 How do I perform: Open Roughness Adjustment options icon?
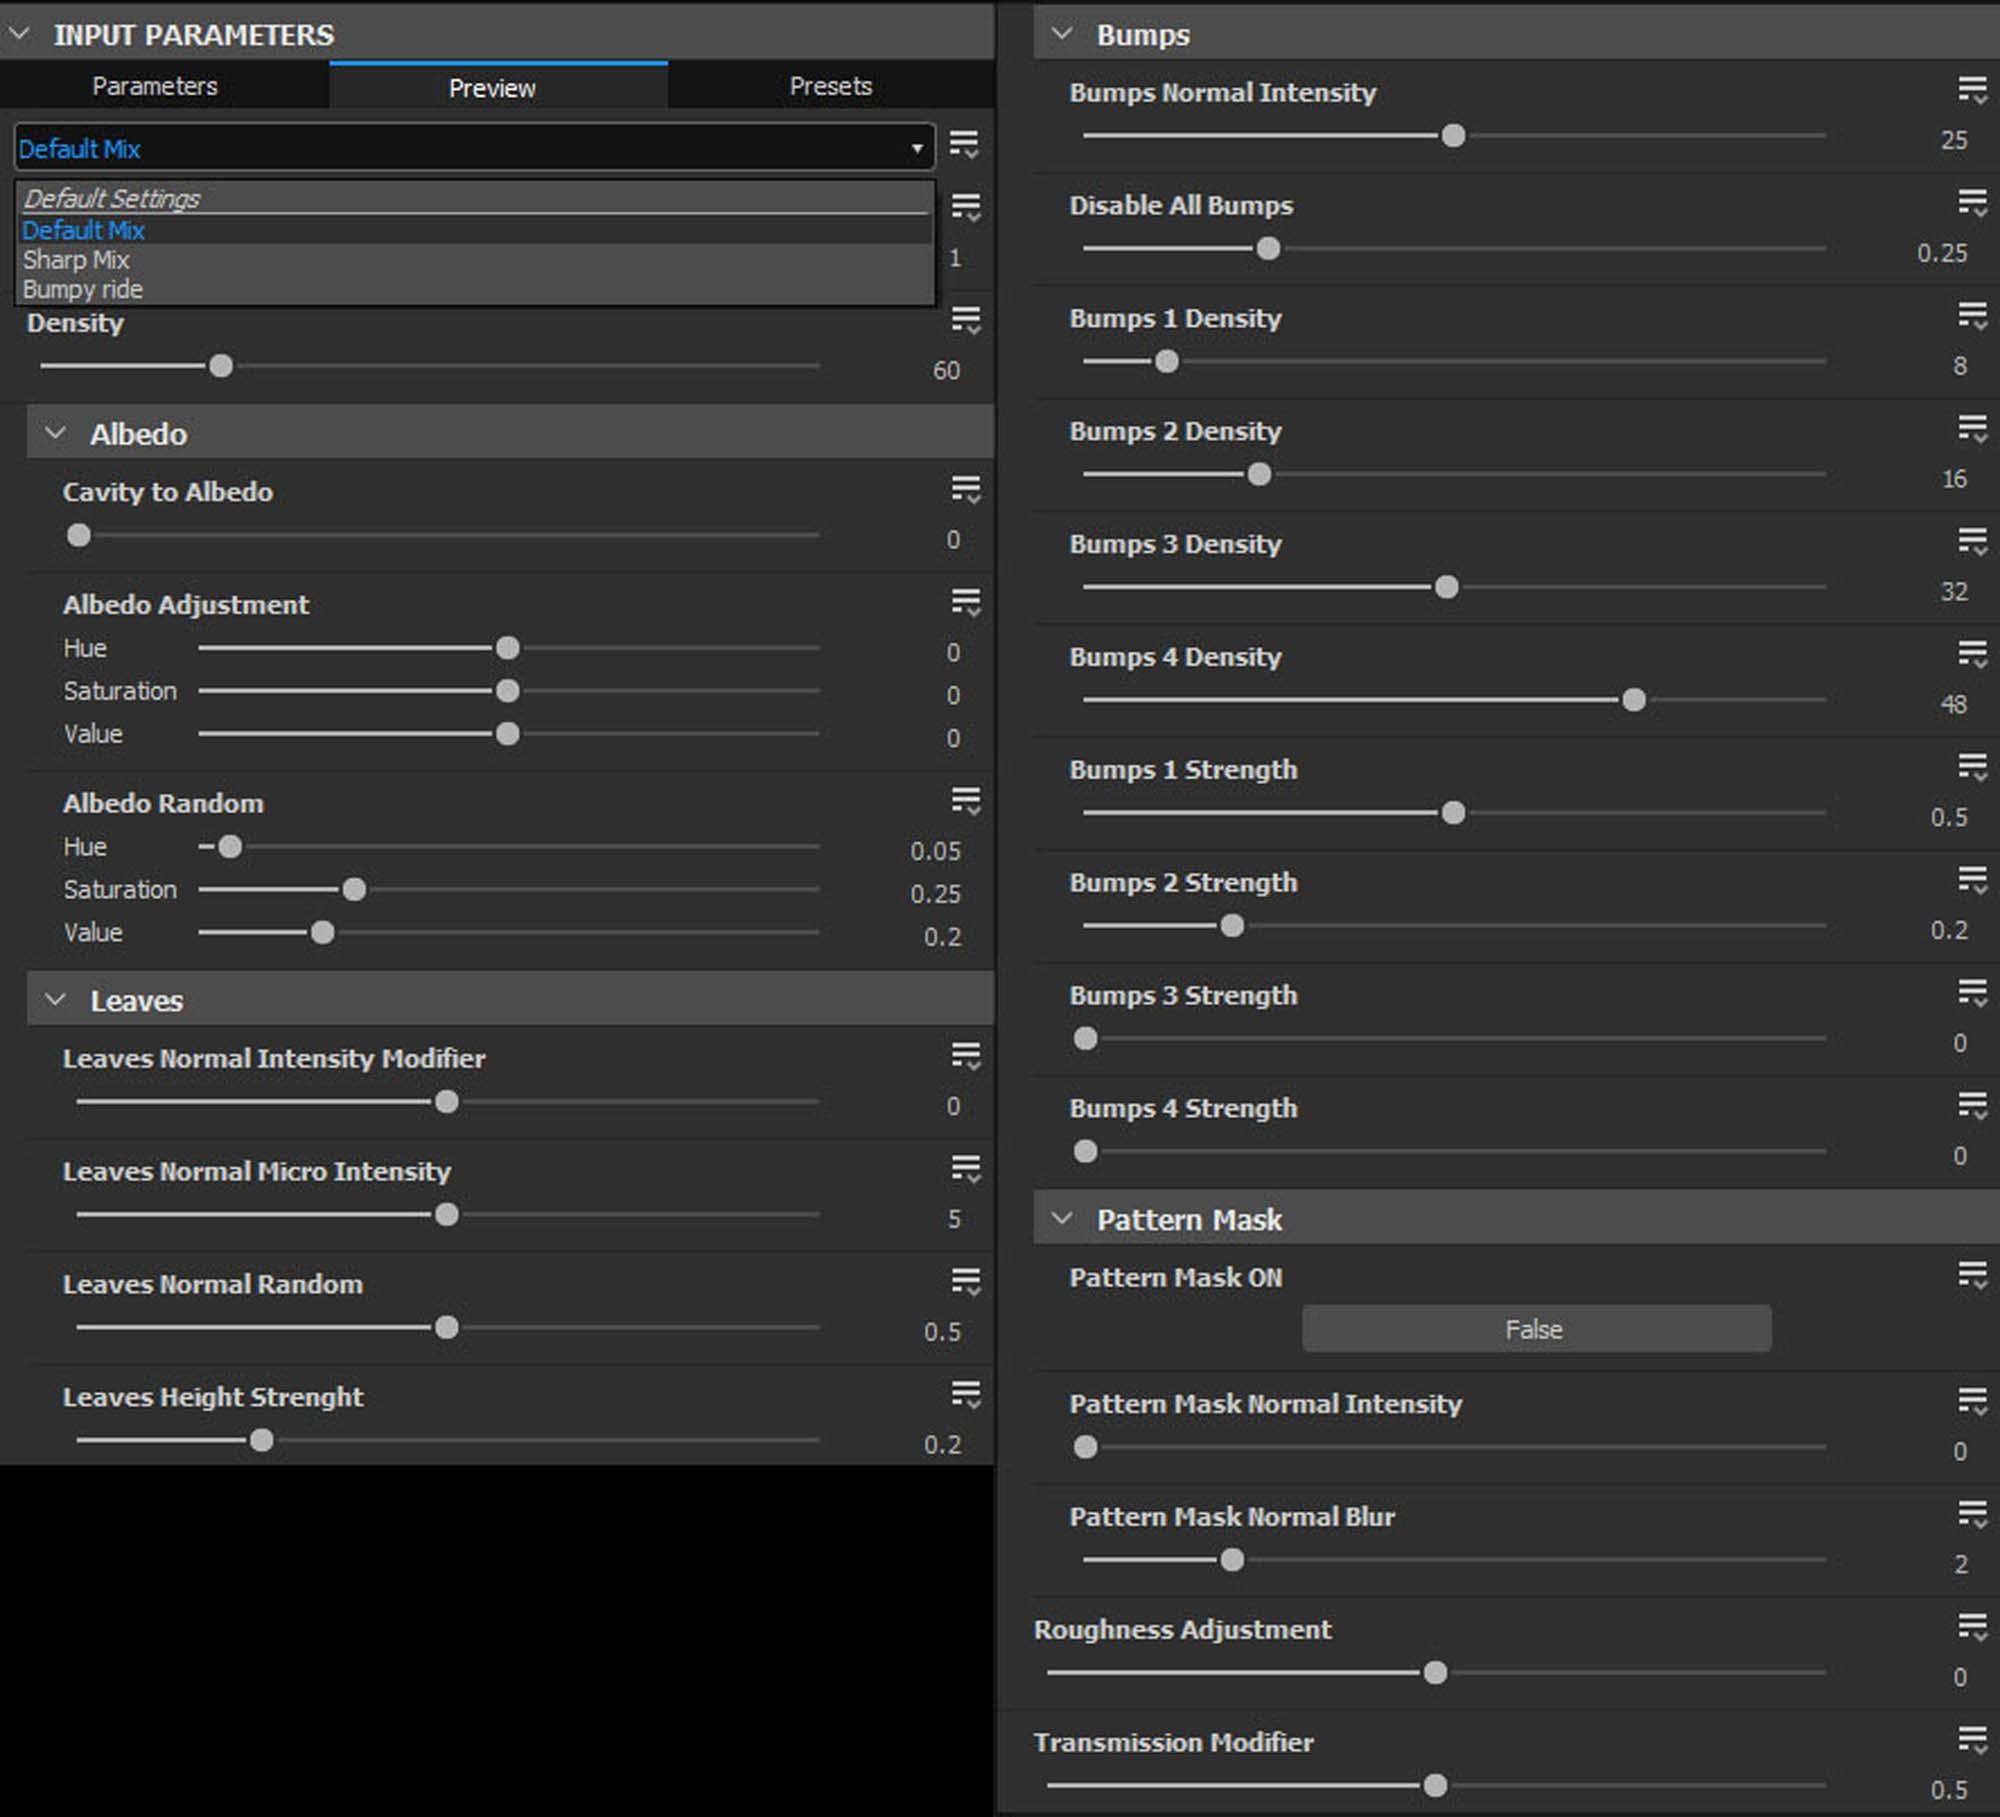pyautogui.click(x=1972, y=1628)
